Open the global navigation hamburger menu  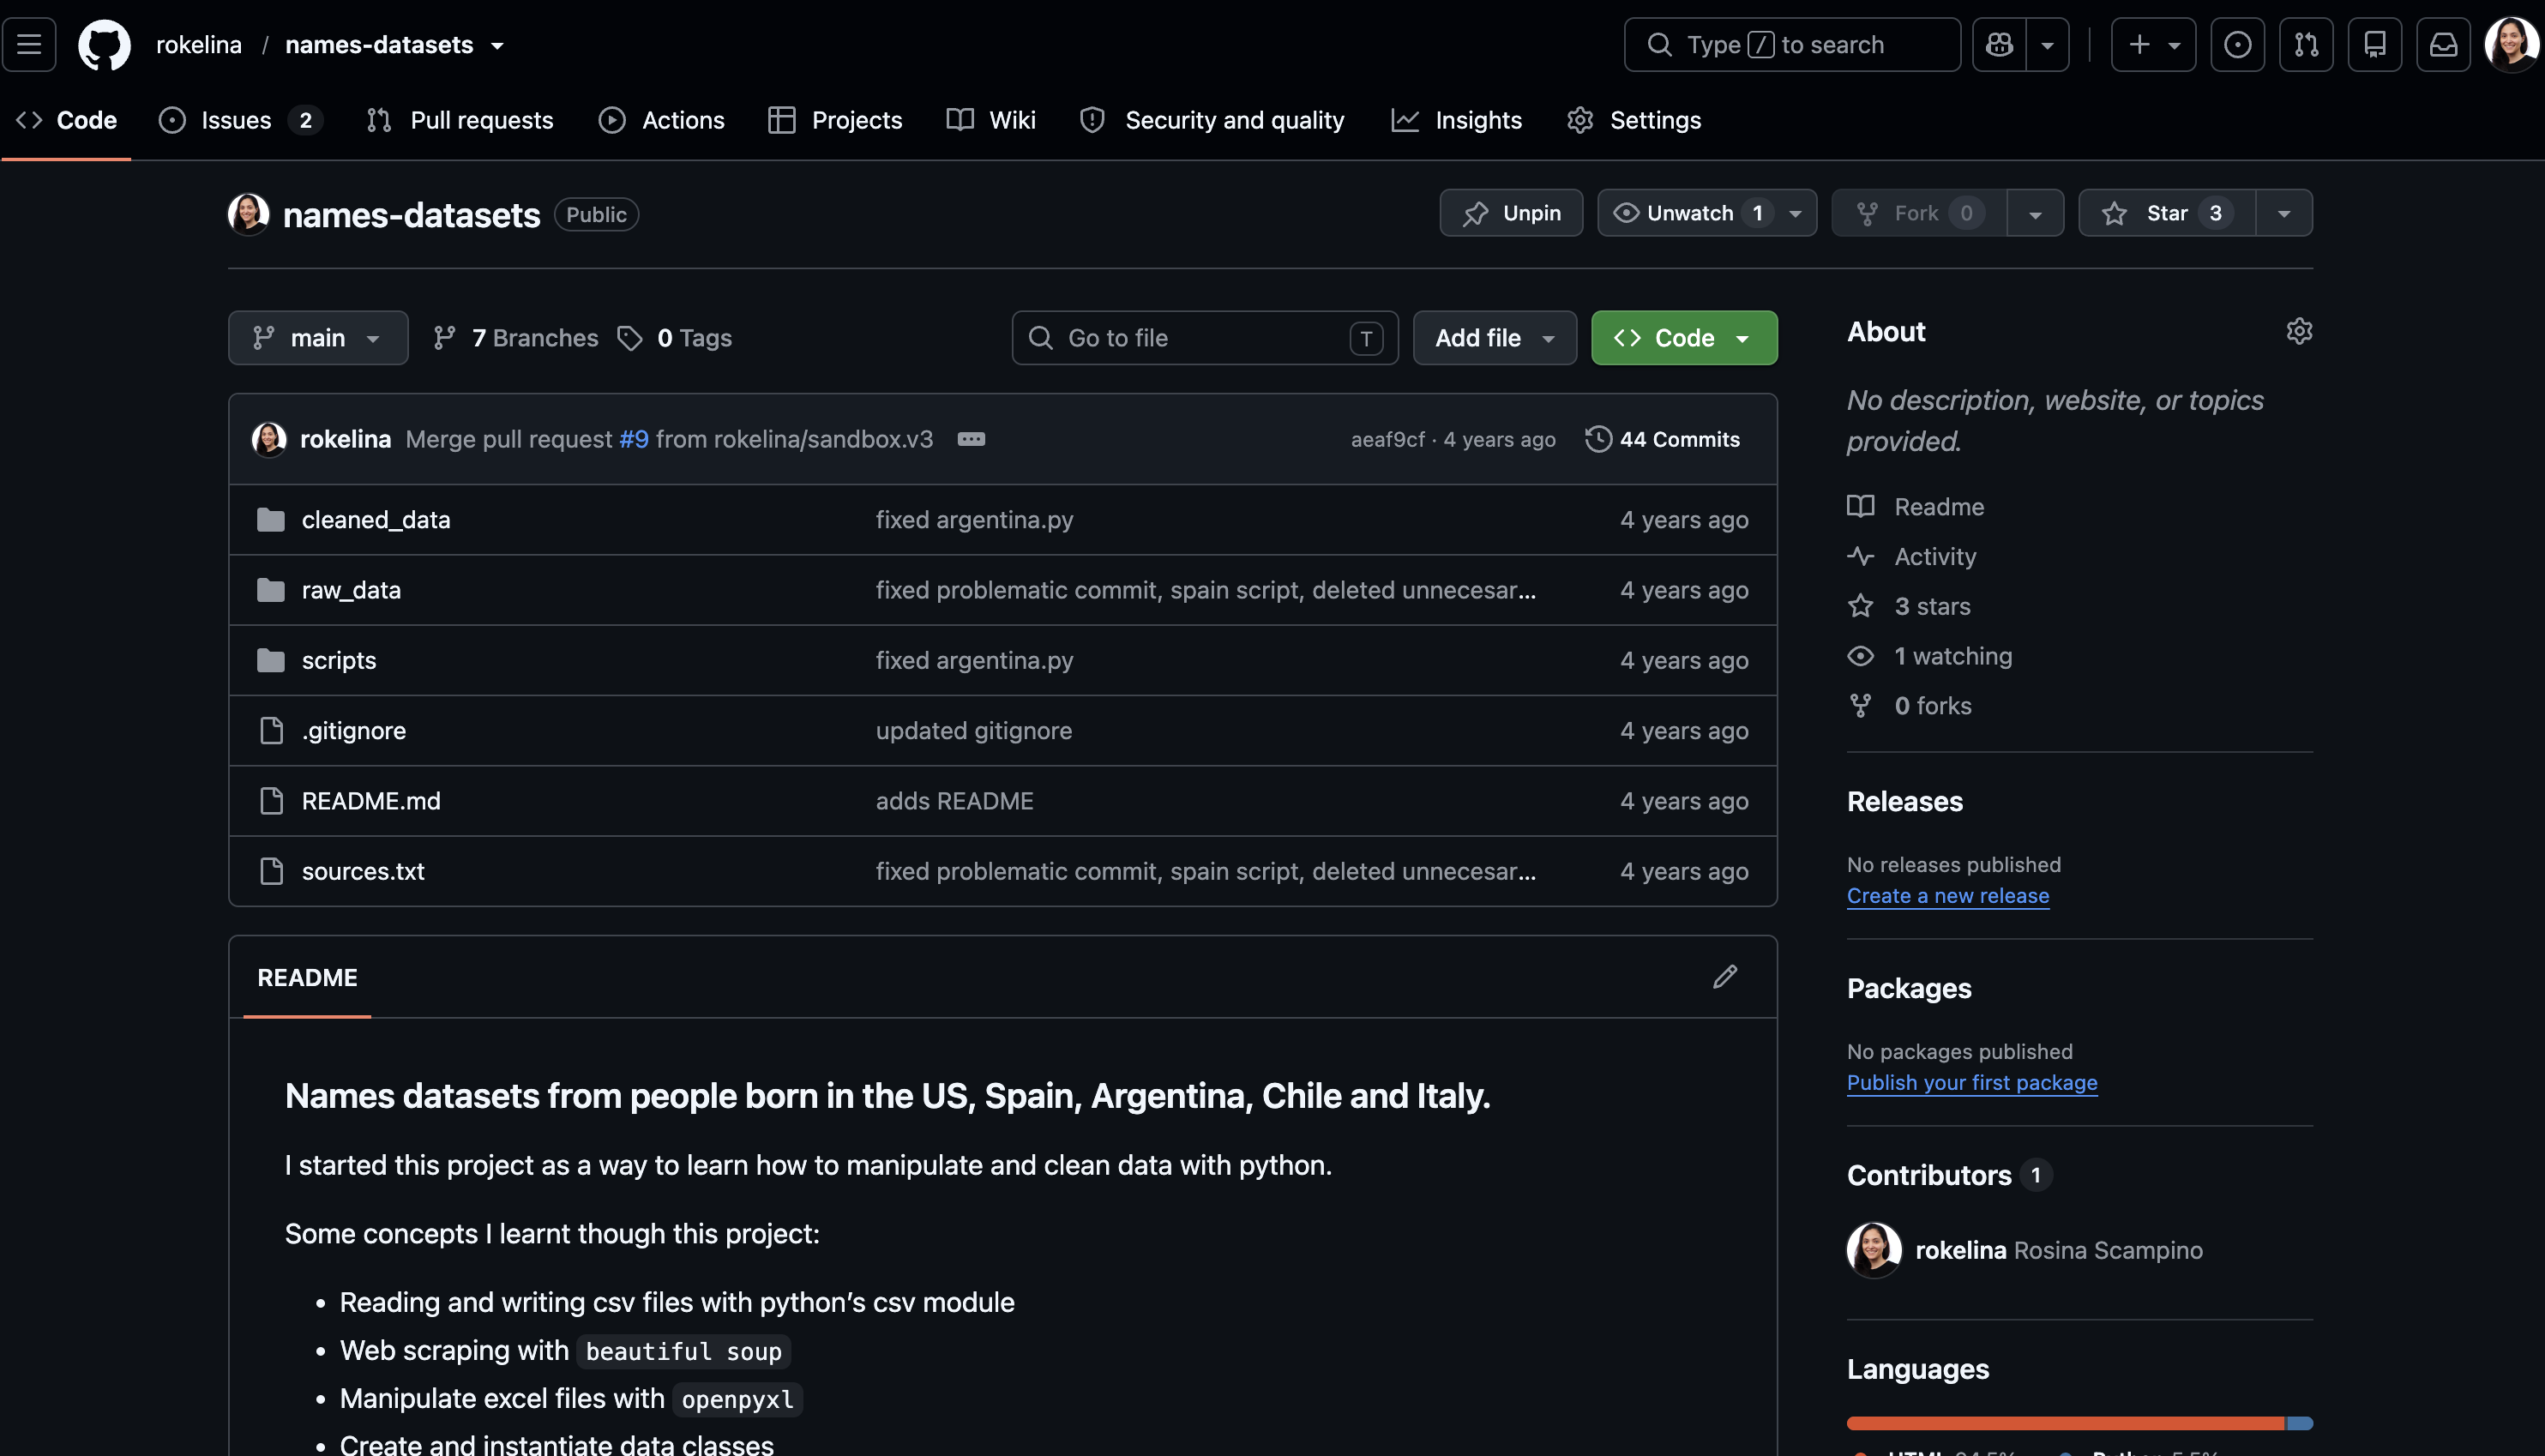[29, 45]
